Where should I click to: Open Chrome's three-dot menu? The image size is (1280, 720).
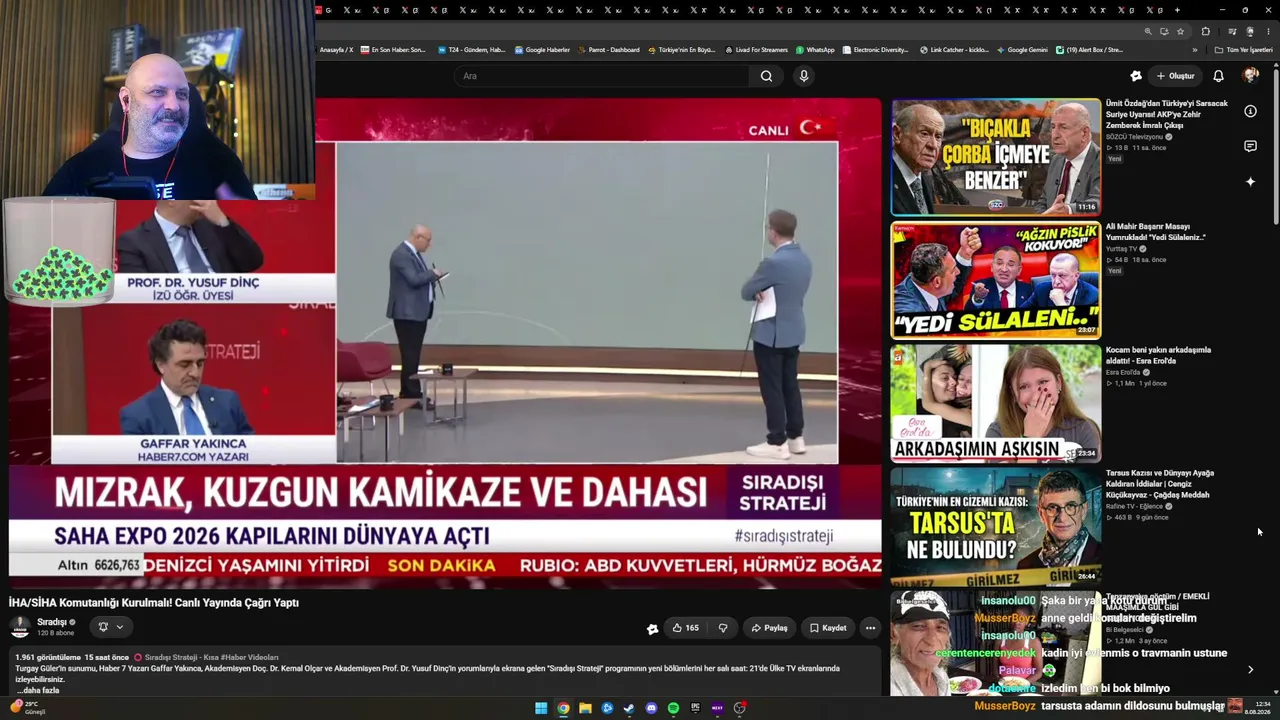(1268, 31)
